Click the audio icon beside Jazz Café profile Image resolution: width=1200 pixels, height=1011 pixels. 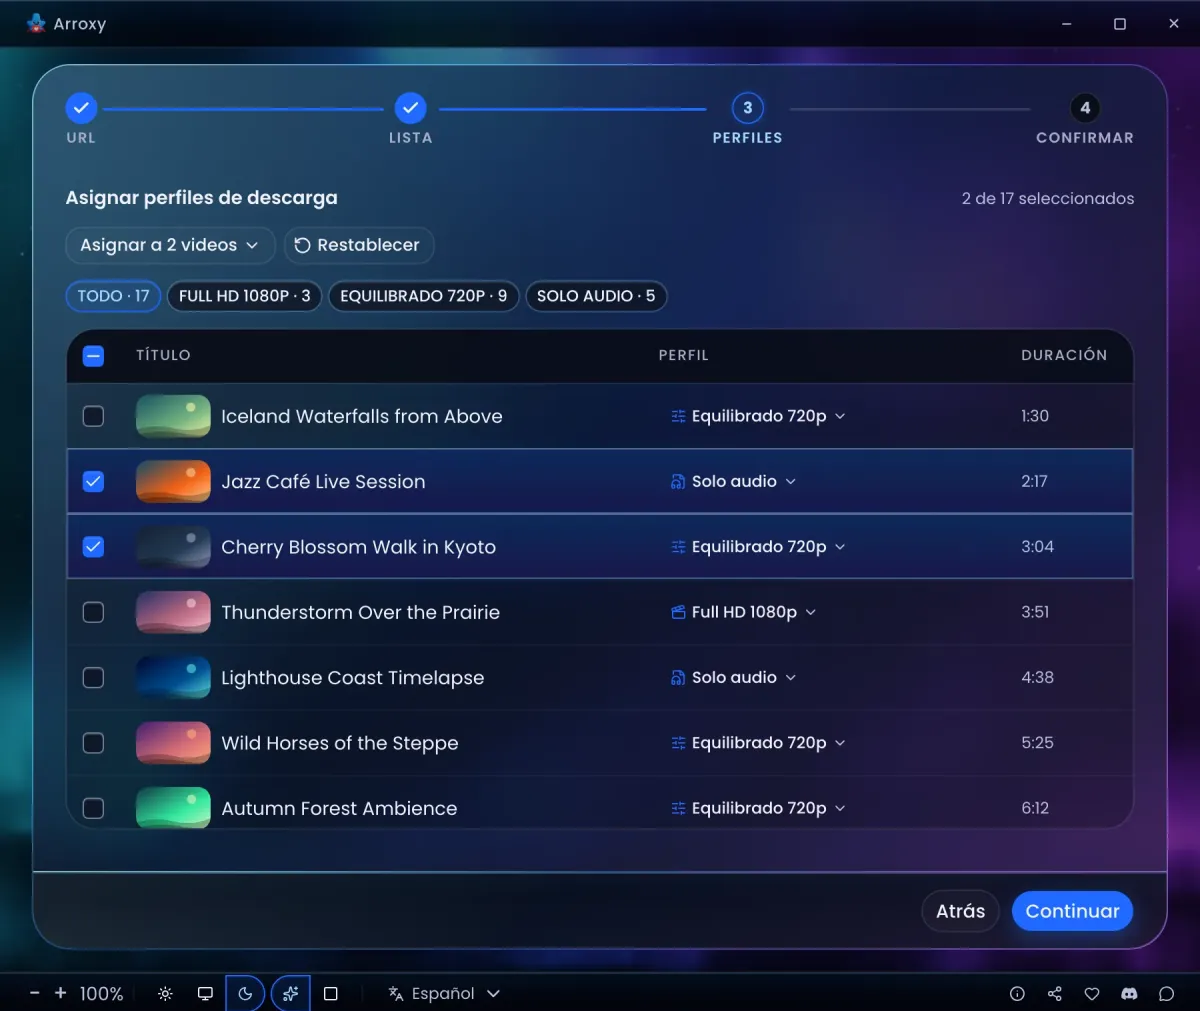click(678, 481)
